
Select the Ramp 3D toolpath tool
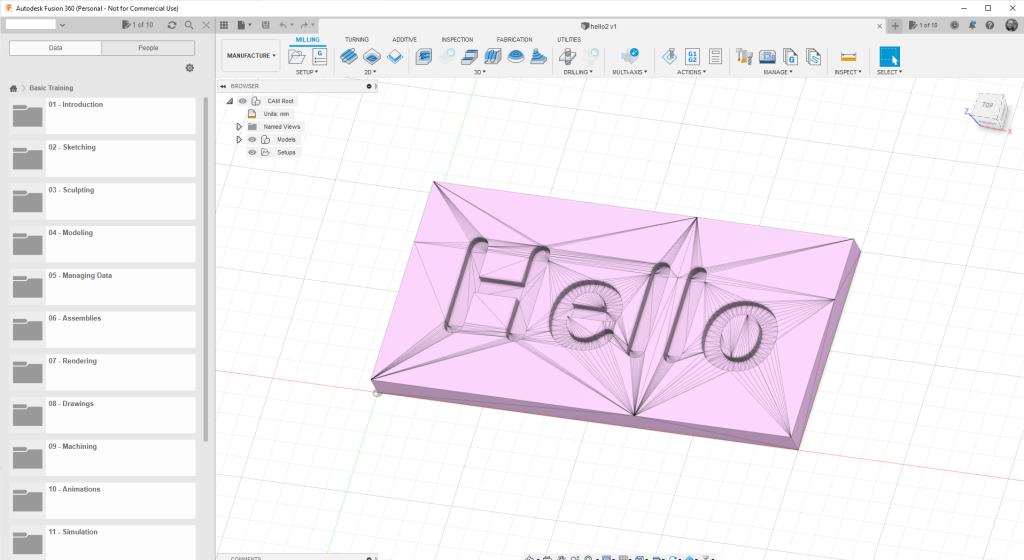click(538, 57)
